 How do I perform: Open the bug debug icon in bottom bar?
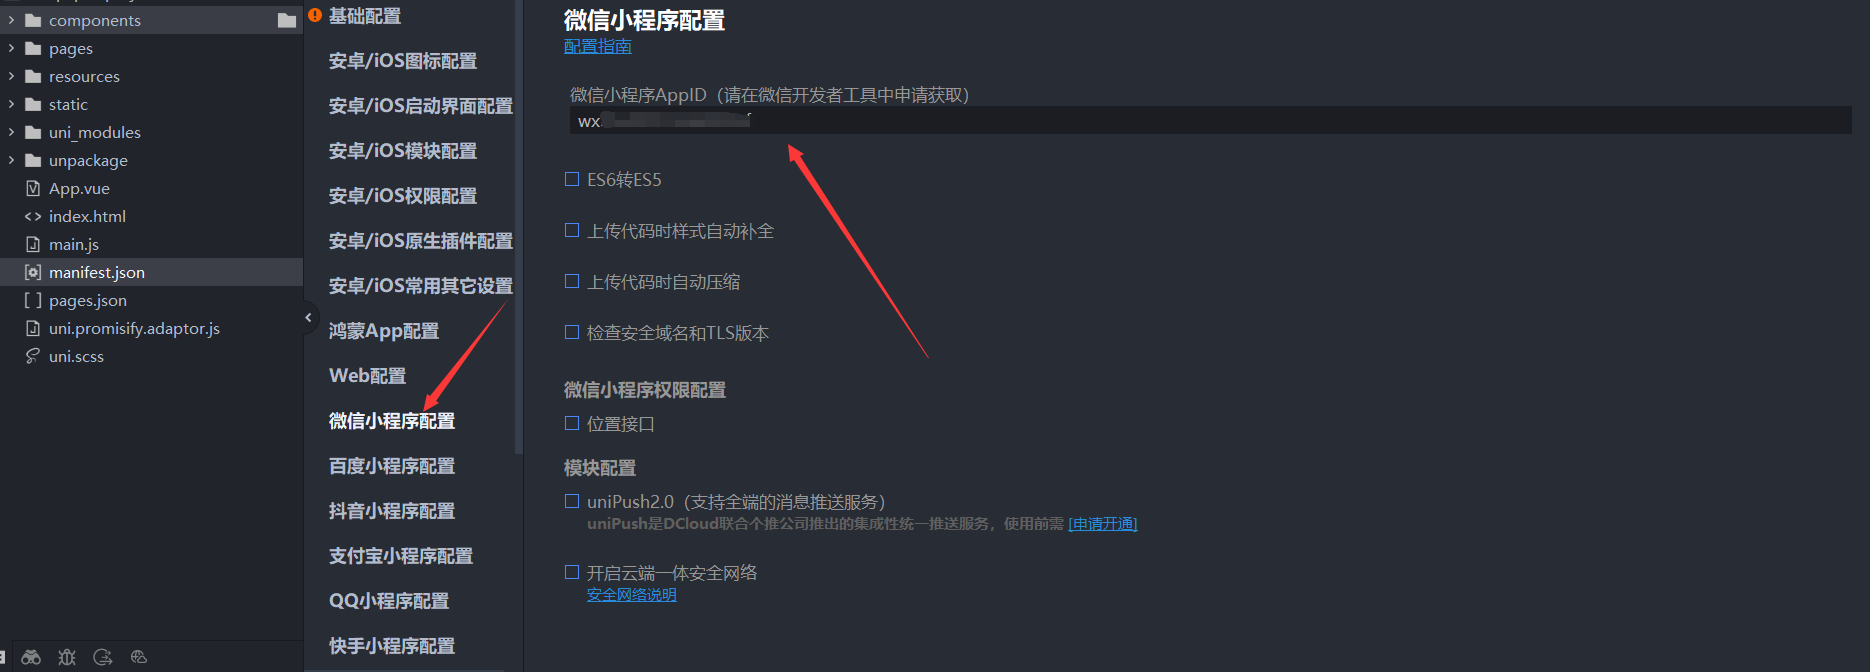pyautogui.click(x=67, y=657)
